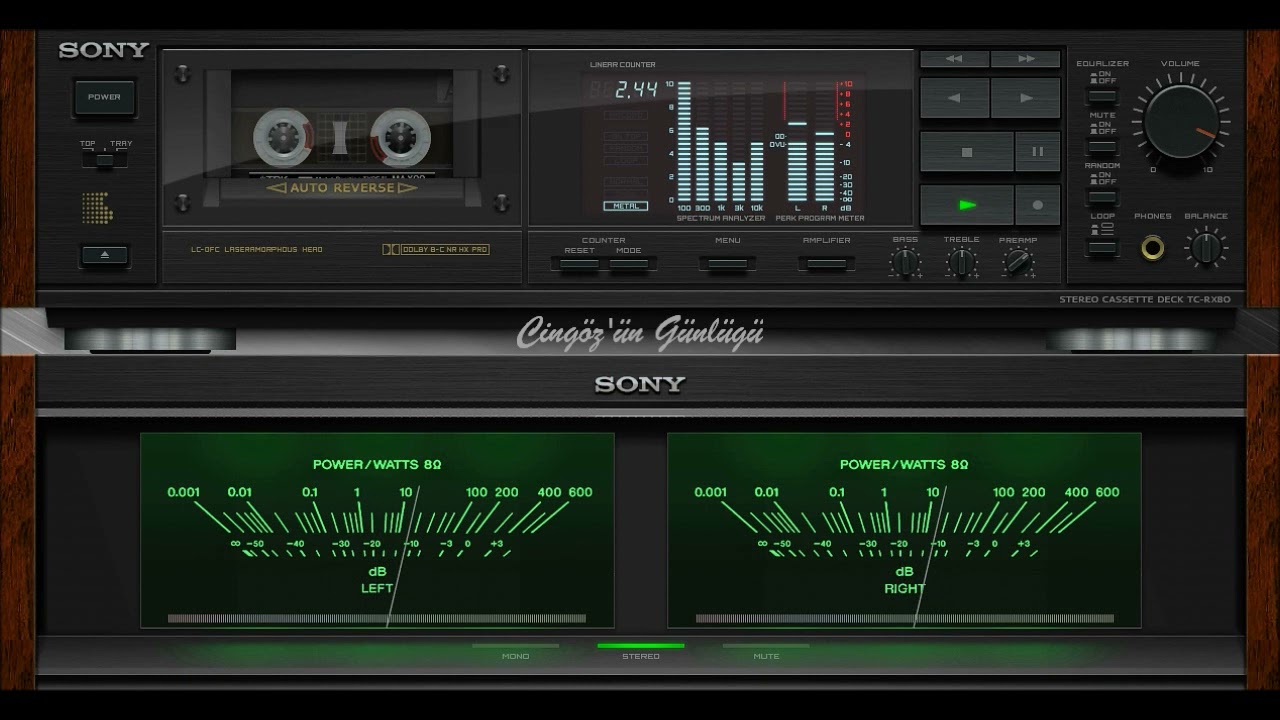Click the Cingöz'ün Günlüğü title text
This screenshot has height=720, width=1280.
(640, 333)
